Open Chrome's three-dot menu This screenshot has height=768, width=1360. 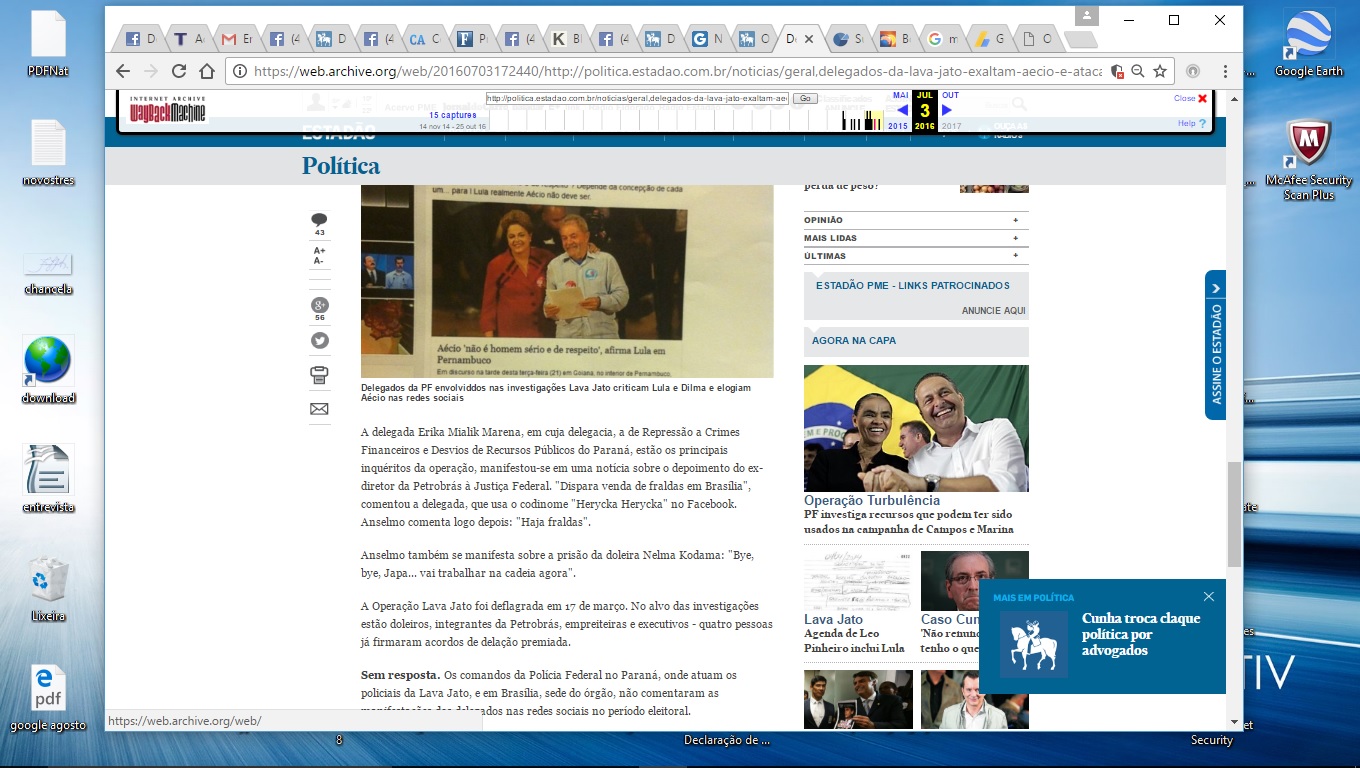(x=1225, y=71)
